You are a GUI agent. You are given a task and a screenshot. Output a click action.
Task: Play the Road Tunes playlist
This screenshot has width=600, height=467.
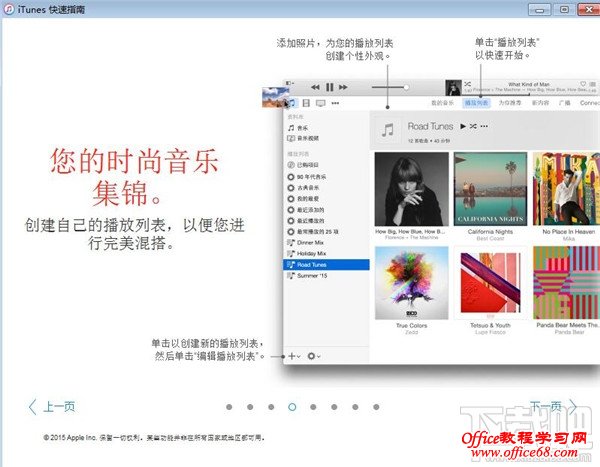(x=463, y=126)
